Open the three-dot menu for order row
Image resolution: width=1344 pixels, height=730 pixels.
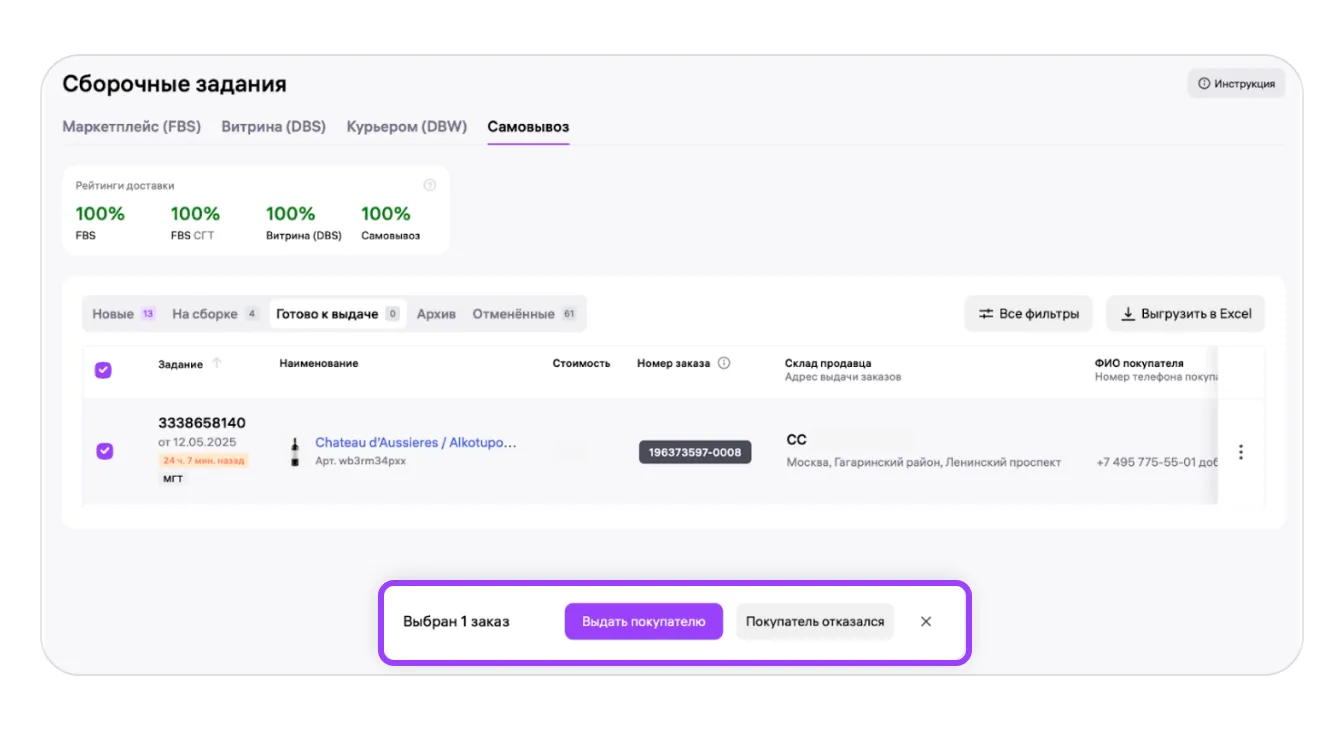click(1240, 452)
